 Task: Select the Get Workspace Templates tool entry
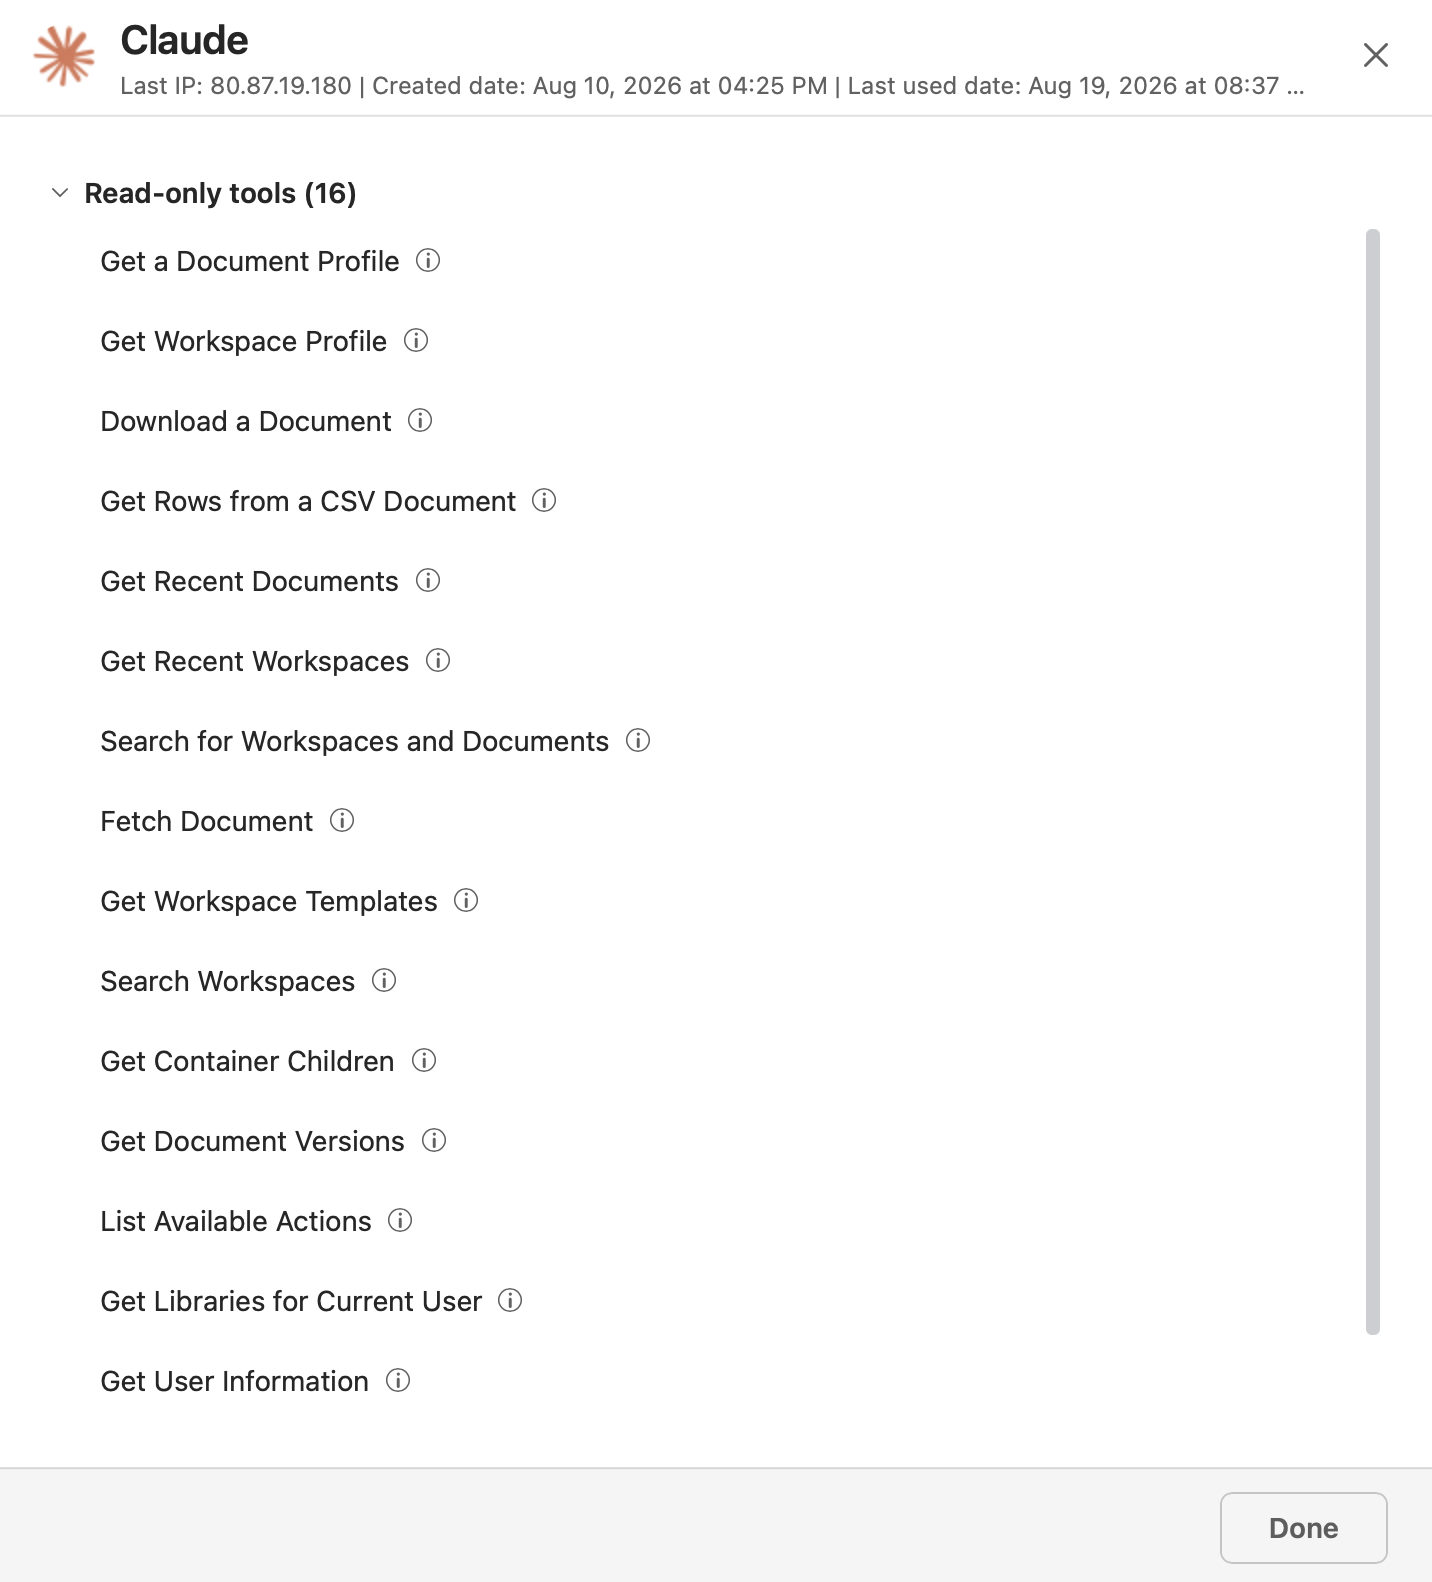point(269,901)
